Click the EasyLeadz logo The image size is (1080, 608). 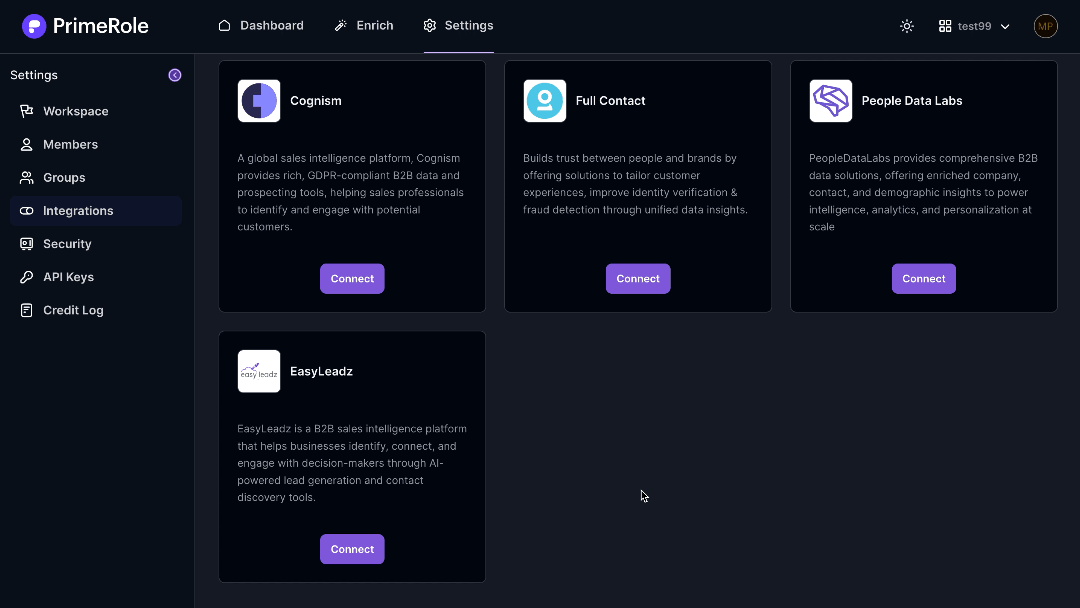pyautogui.click(x=259, y=371)
